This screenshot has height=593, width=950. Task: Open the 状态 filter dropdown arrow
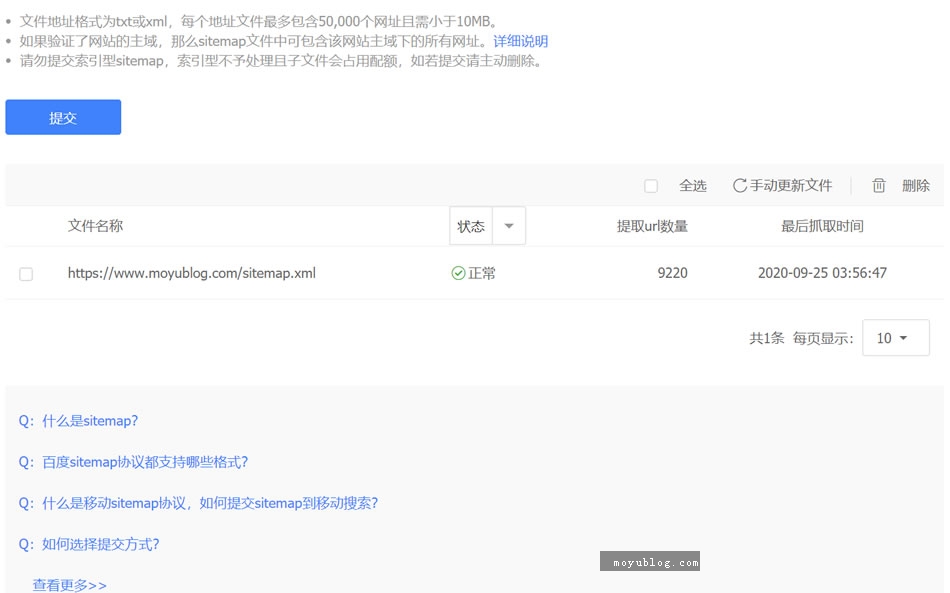click(x=508, y=225)
